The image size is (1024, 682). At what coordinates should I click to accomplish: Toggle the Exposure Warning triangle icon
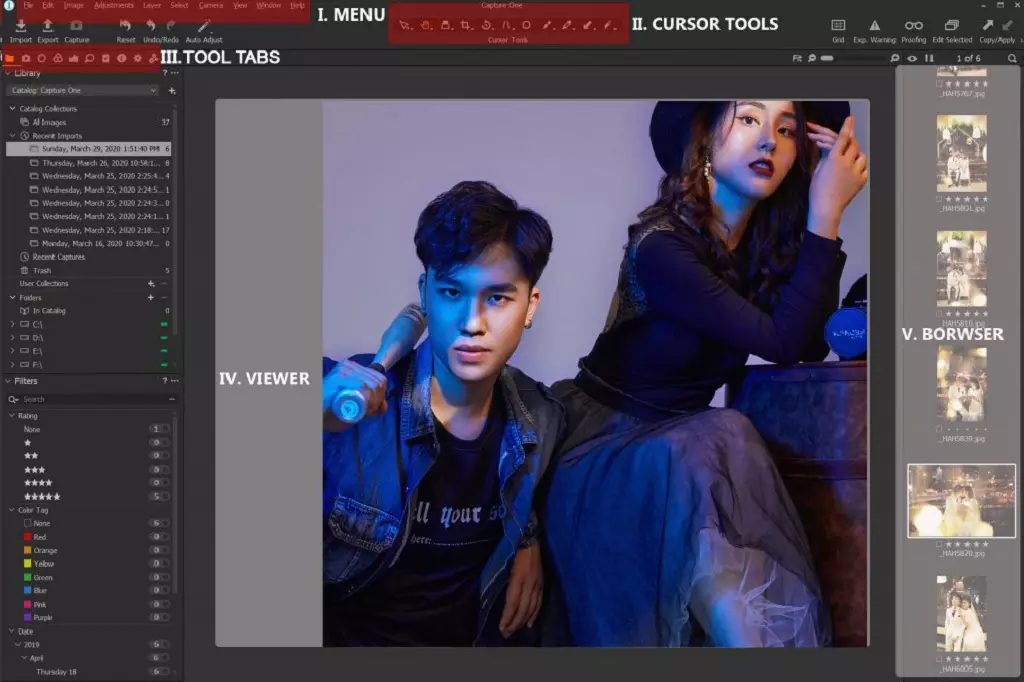874,25
